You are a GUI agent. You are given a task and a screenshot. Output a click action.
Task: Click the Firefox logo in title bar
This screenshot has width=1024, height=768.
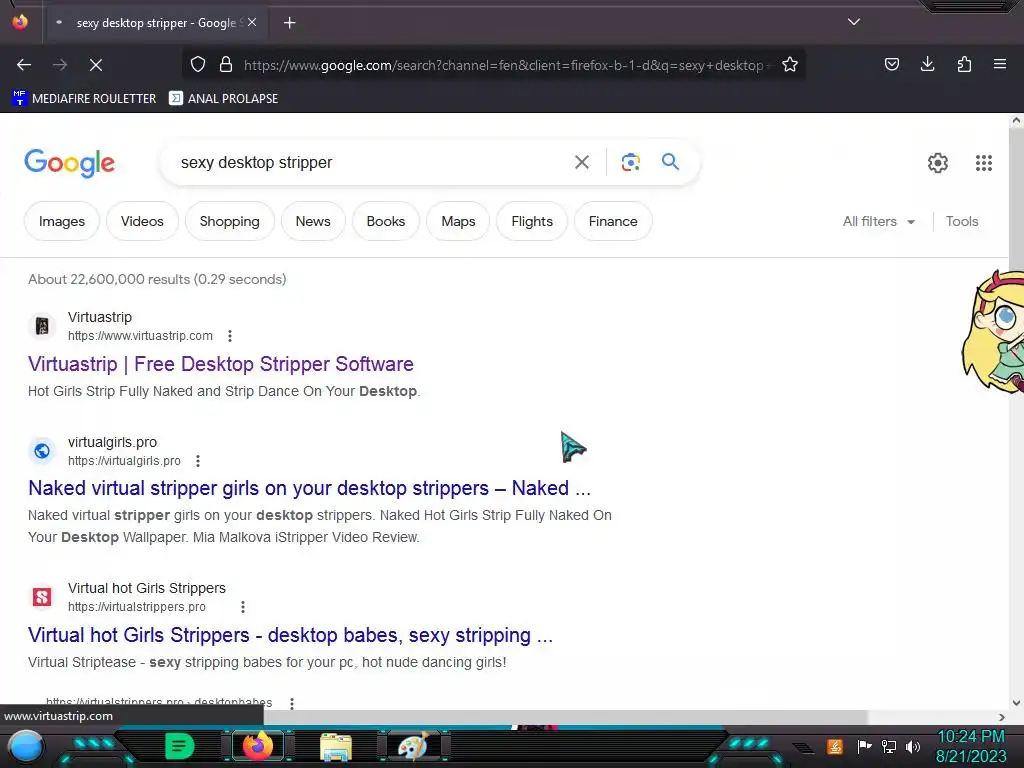click(20, 22)
